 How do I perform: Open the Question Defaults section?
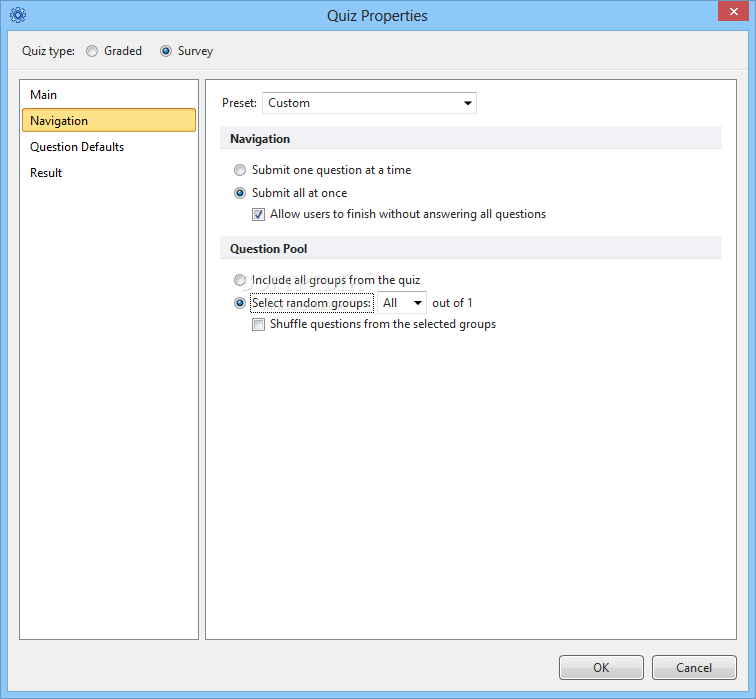point(109,147)
